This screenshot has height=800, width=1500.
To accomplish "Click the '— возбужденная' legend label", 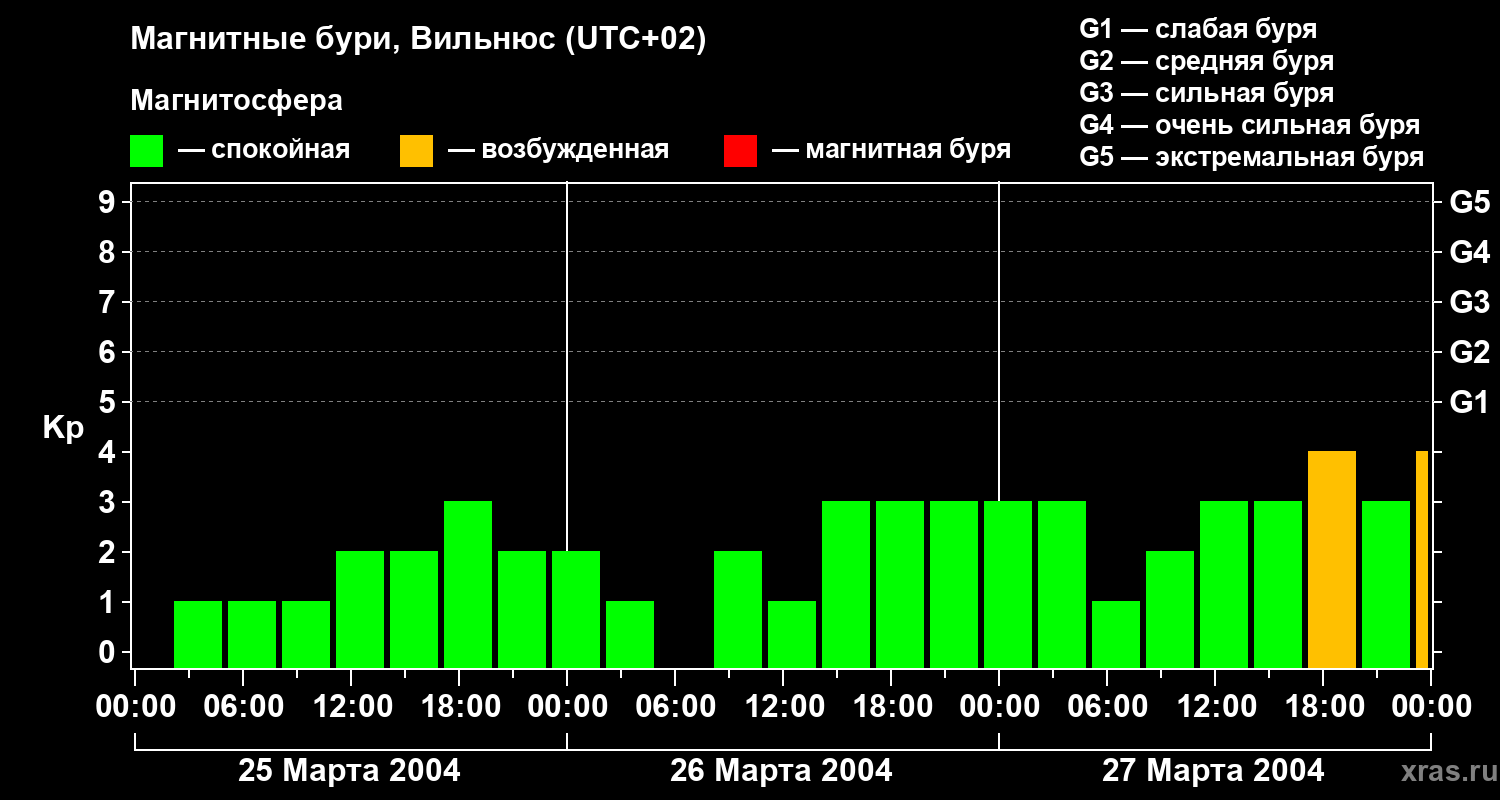I will tap(558, 150).
